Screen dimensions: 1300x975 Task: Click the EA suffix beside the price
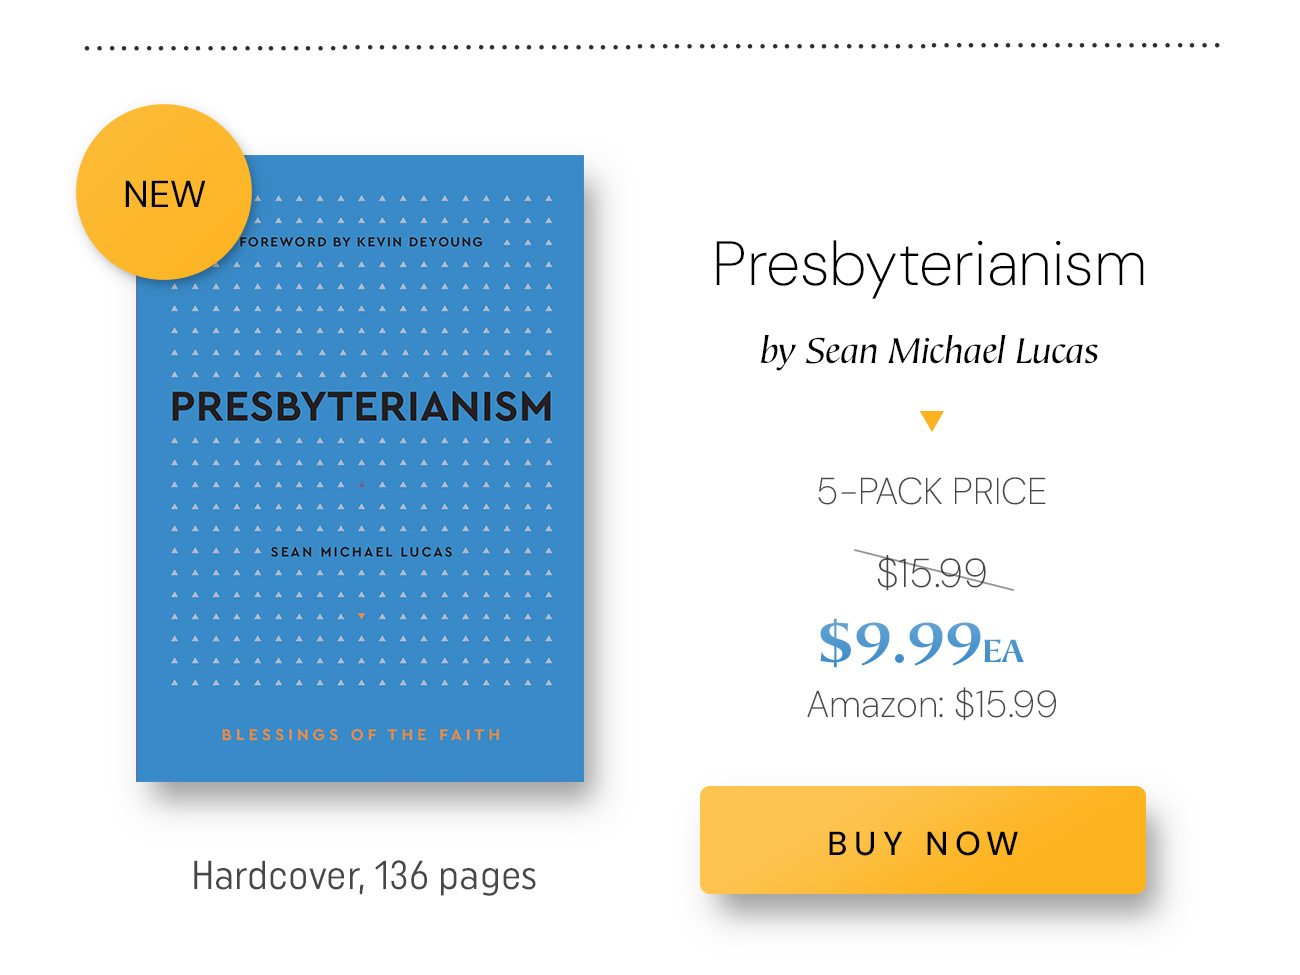pyautogui.click(x=1004, y=652)
